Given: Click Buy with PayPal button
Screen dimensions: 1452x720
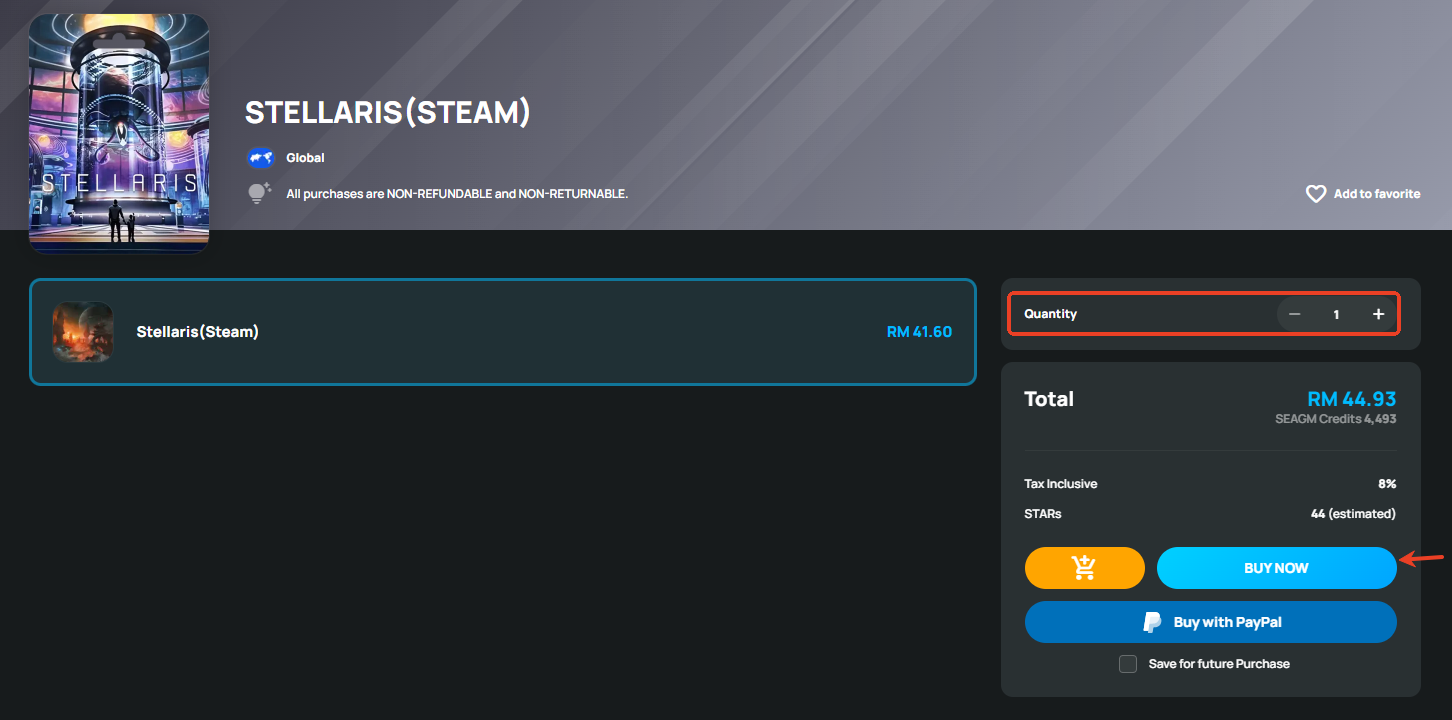Looking at the screenshot, I should [1211, 622].
